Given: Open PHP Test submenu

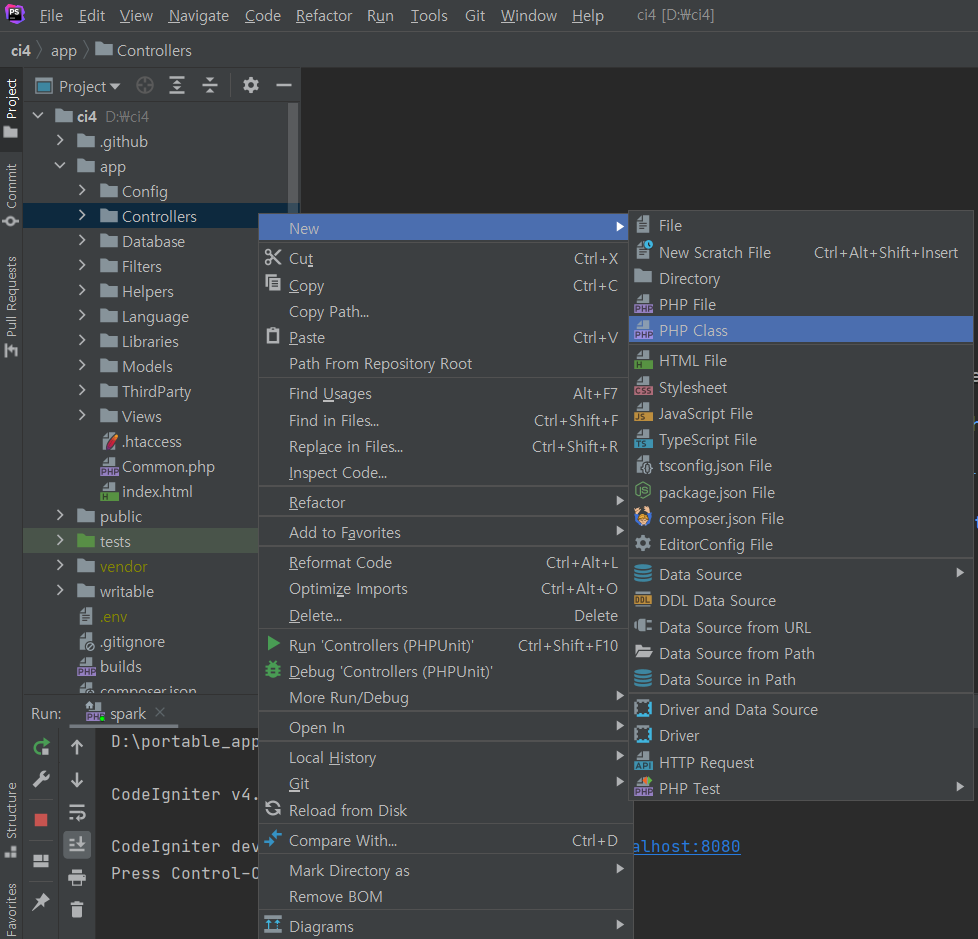Looking at the screenshot, I should click(801, 789).
